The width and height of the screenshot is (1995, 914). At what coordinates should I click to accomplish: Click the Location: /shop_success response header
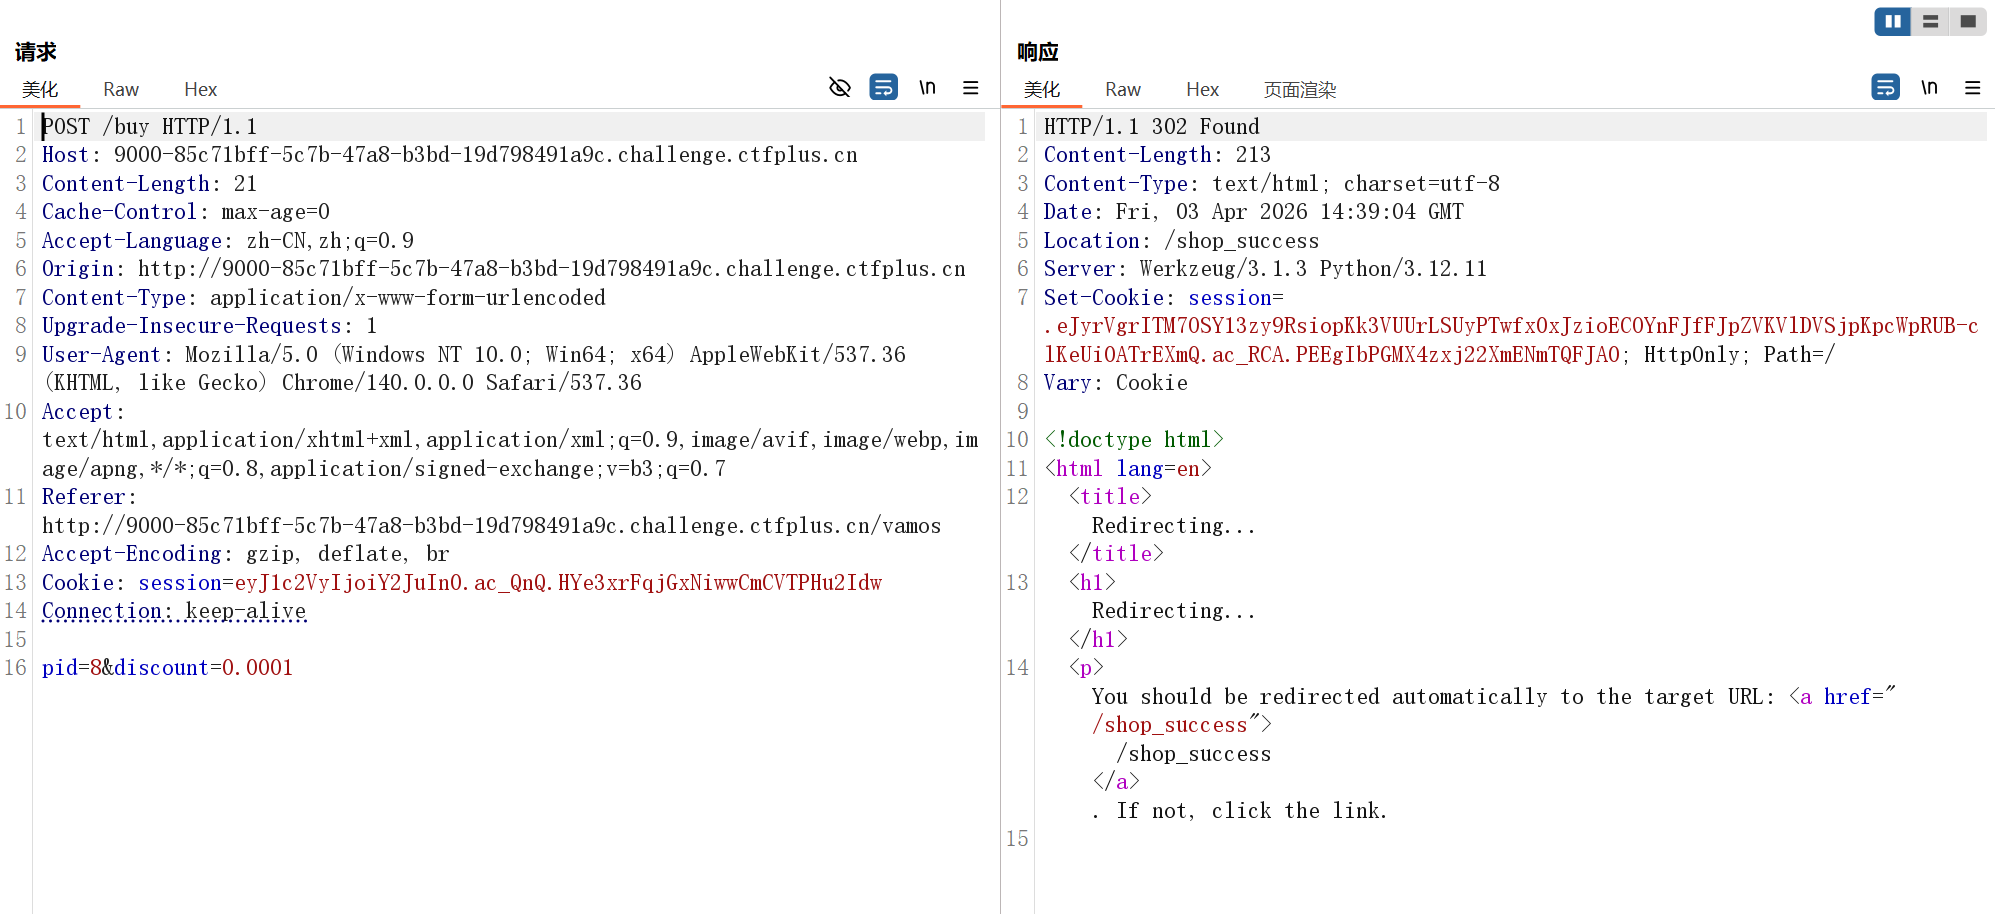[x=1180, y=241]
